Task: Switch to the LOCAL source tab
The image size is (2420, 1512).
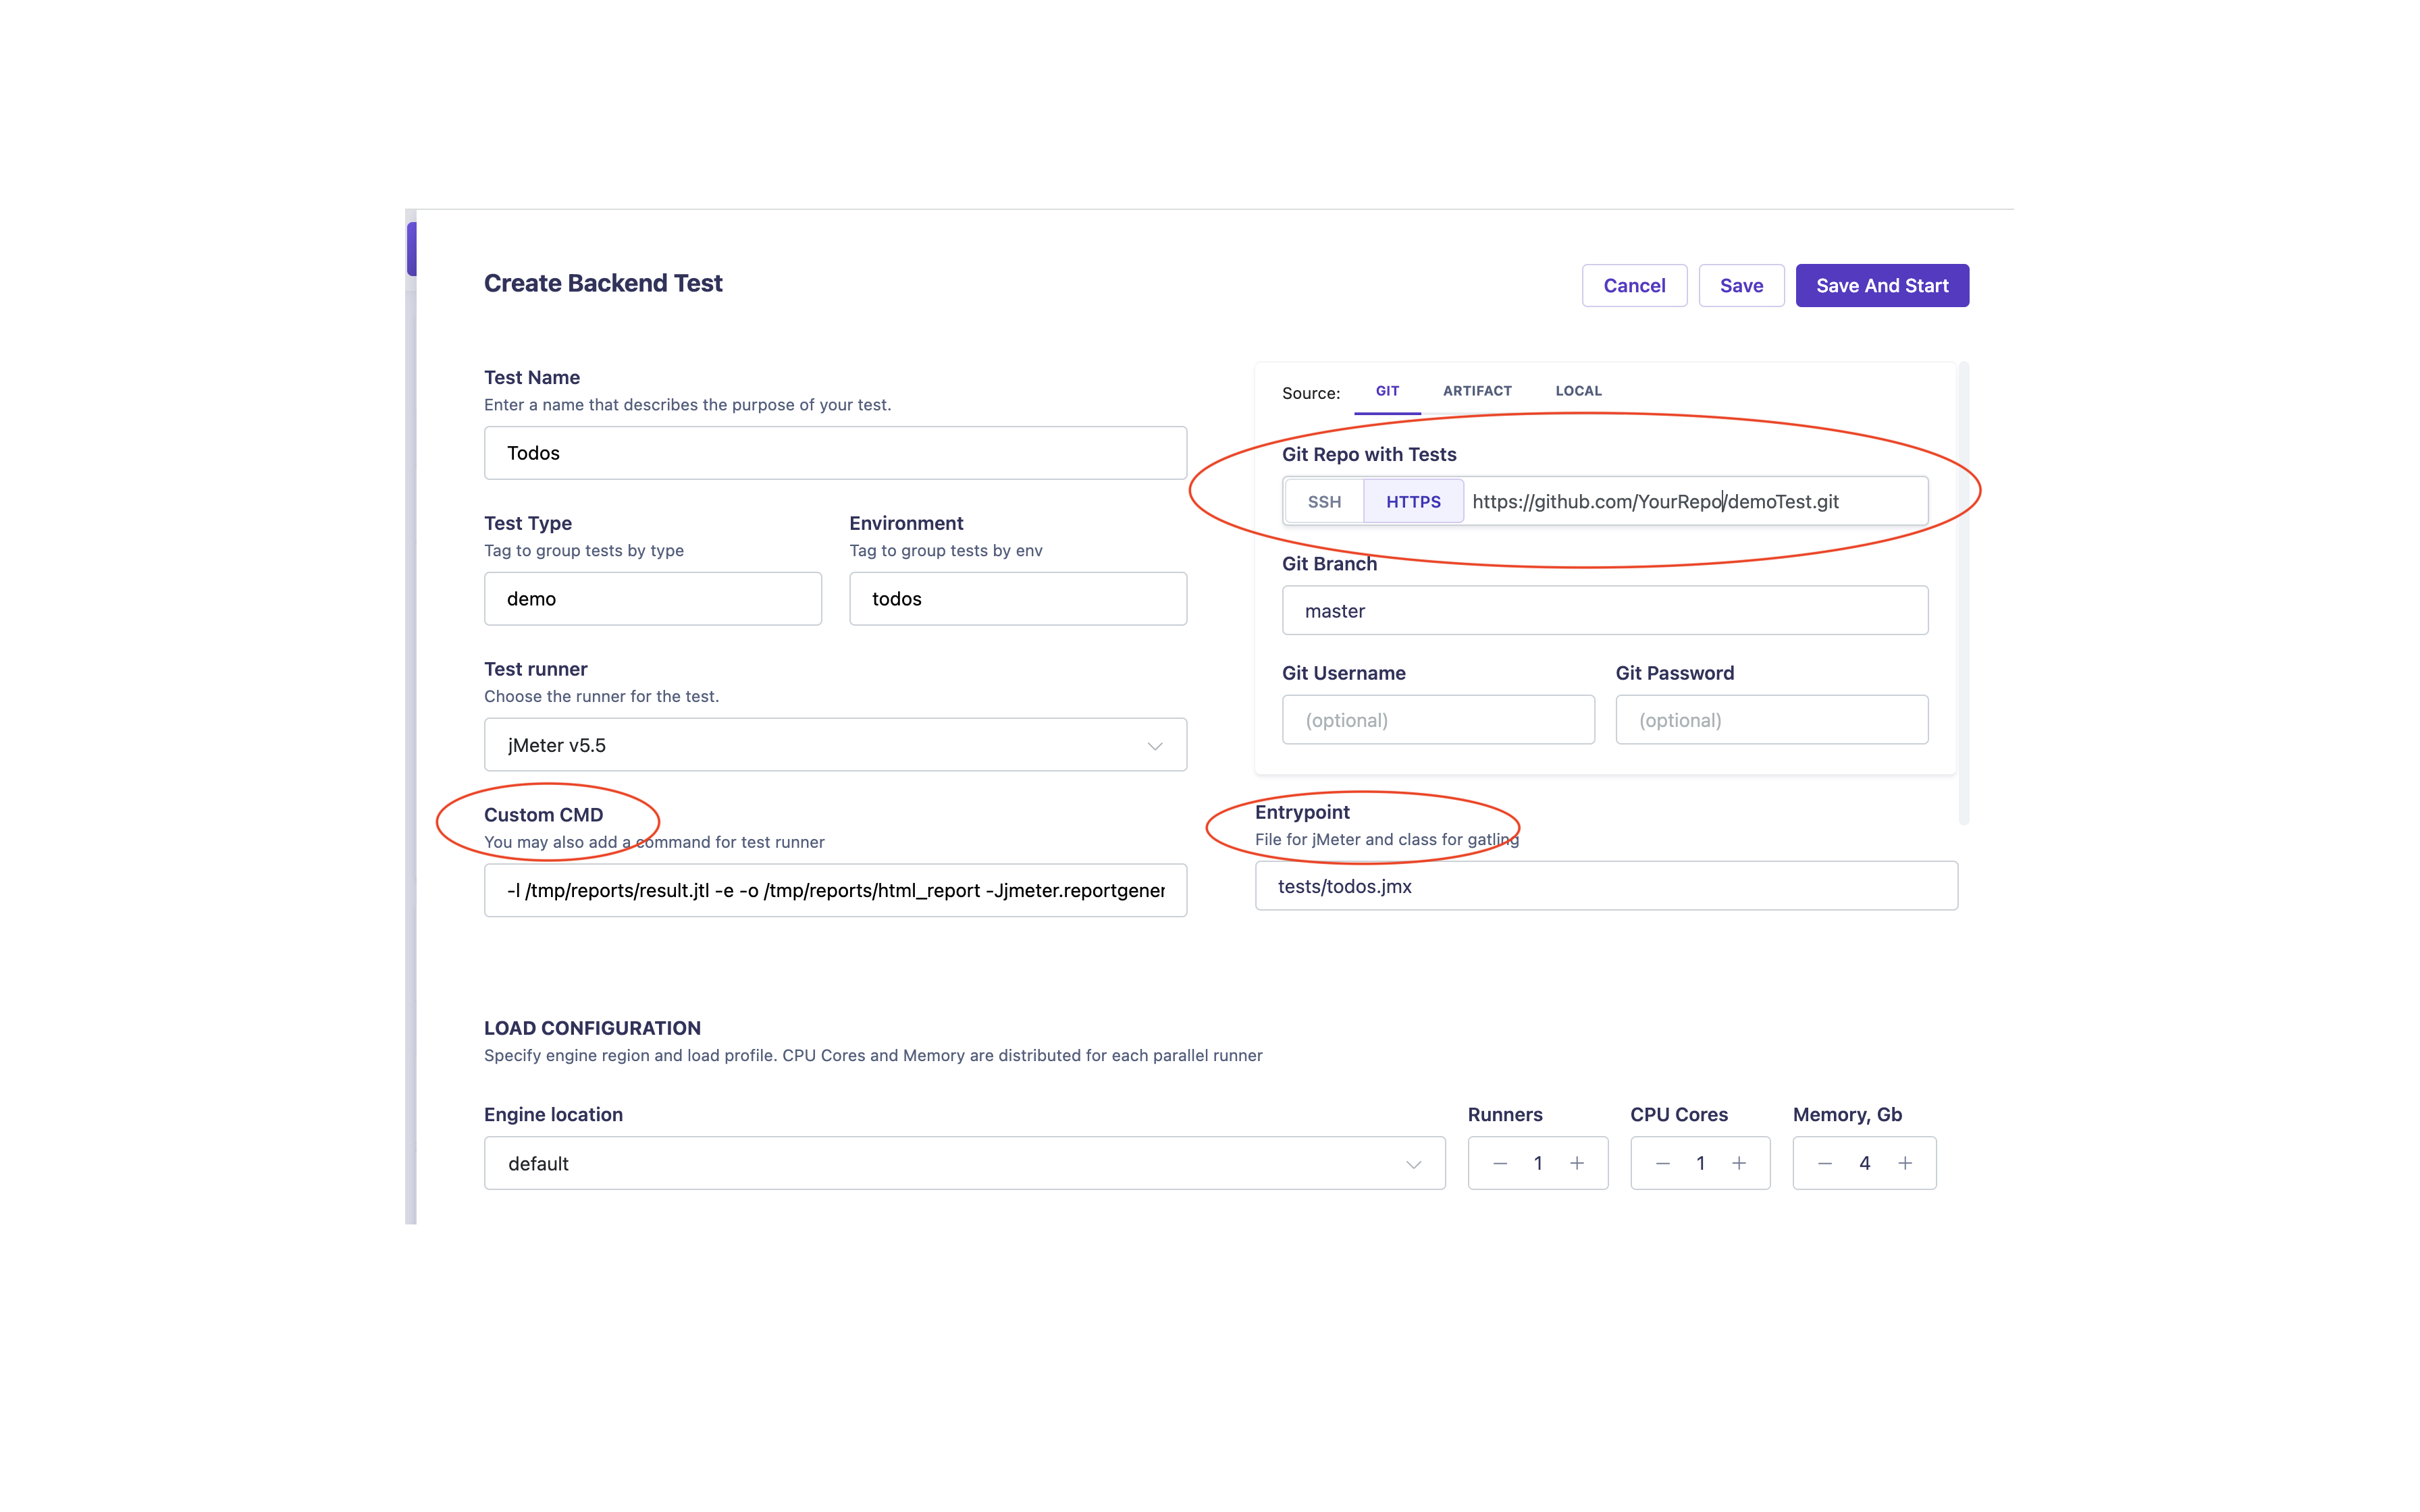Action: point(1578,391)
